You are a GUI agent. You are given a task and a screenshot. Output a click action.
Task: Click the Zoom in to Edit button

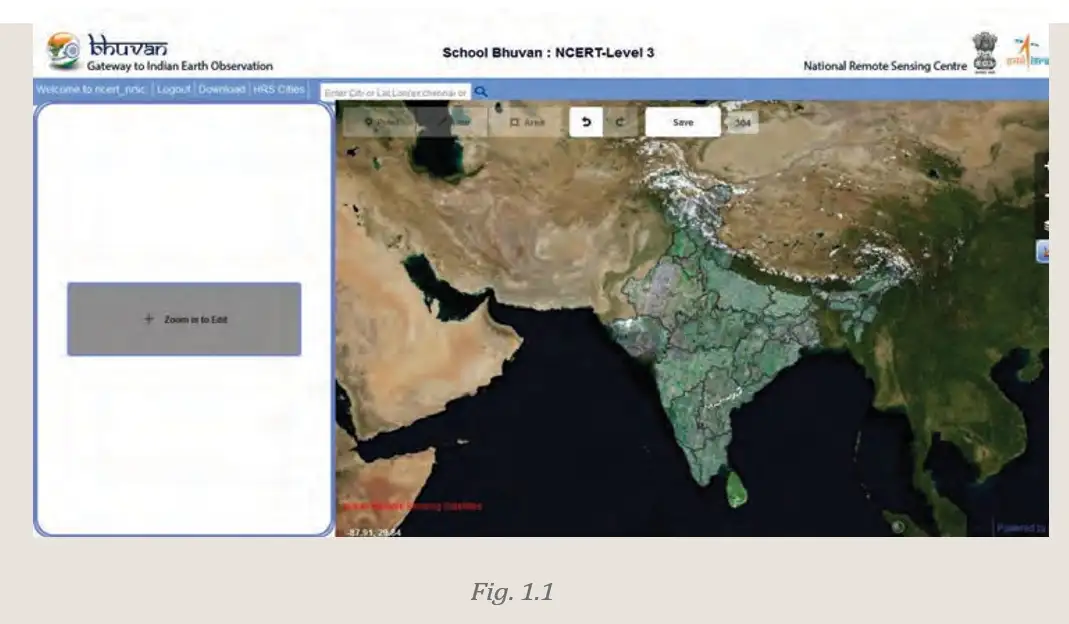tap(184, 318)
